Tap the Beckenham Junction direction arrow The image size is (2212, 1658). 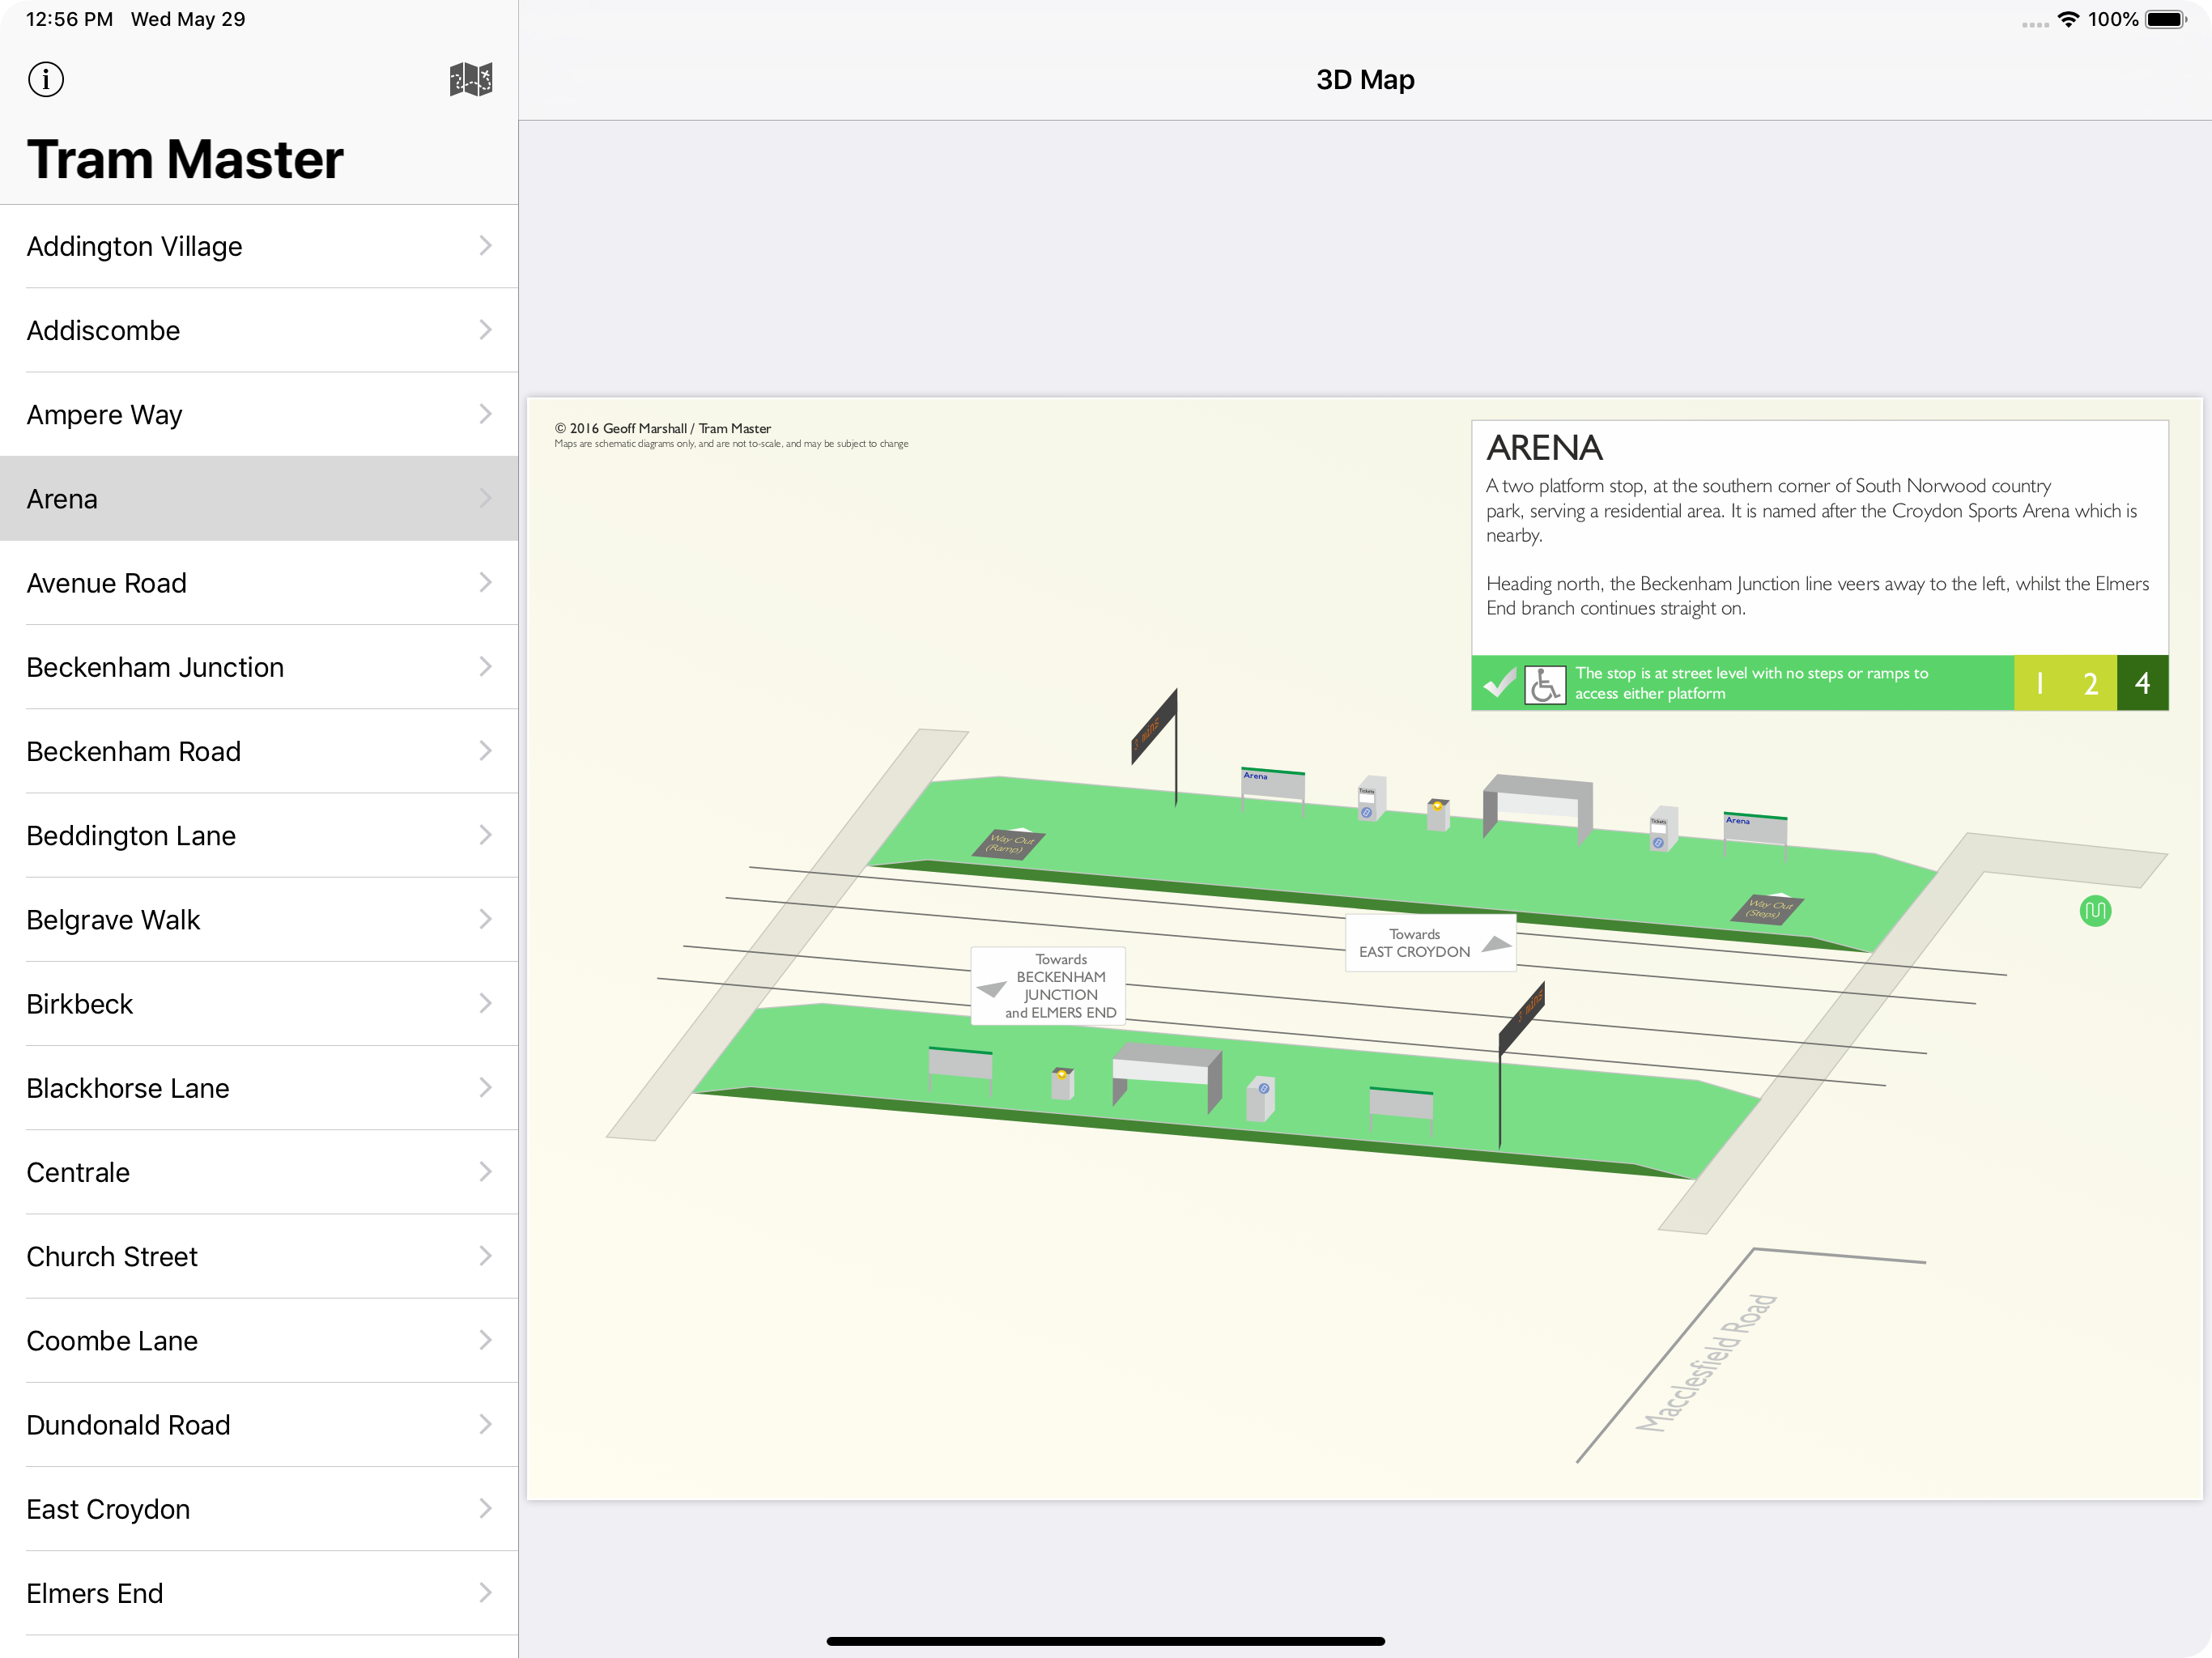click(991, 988)
